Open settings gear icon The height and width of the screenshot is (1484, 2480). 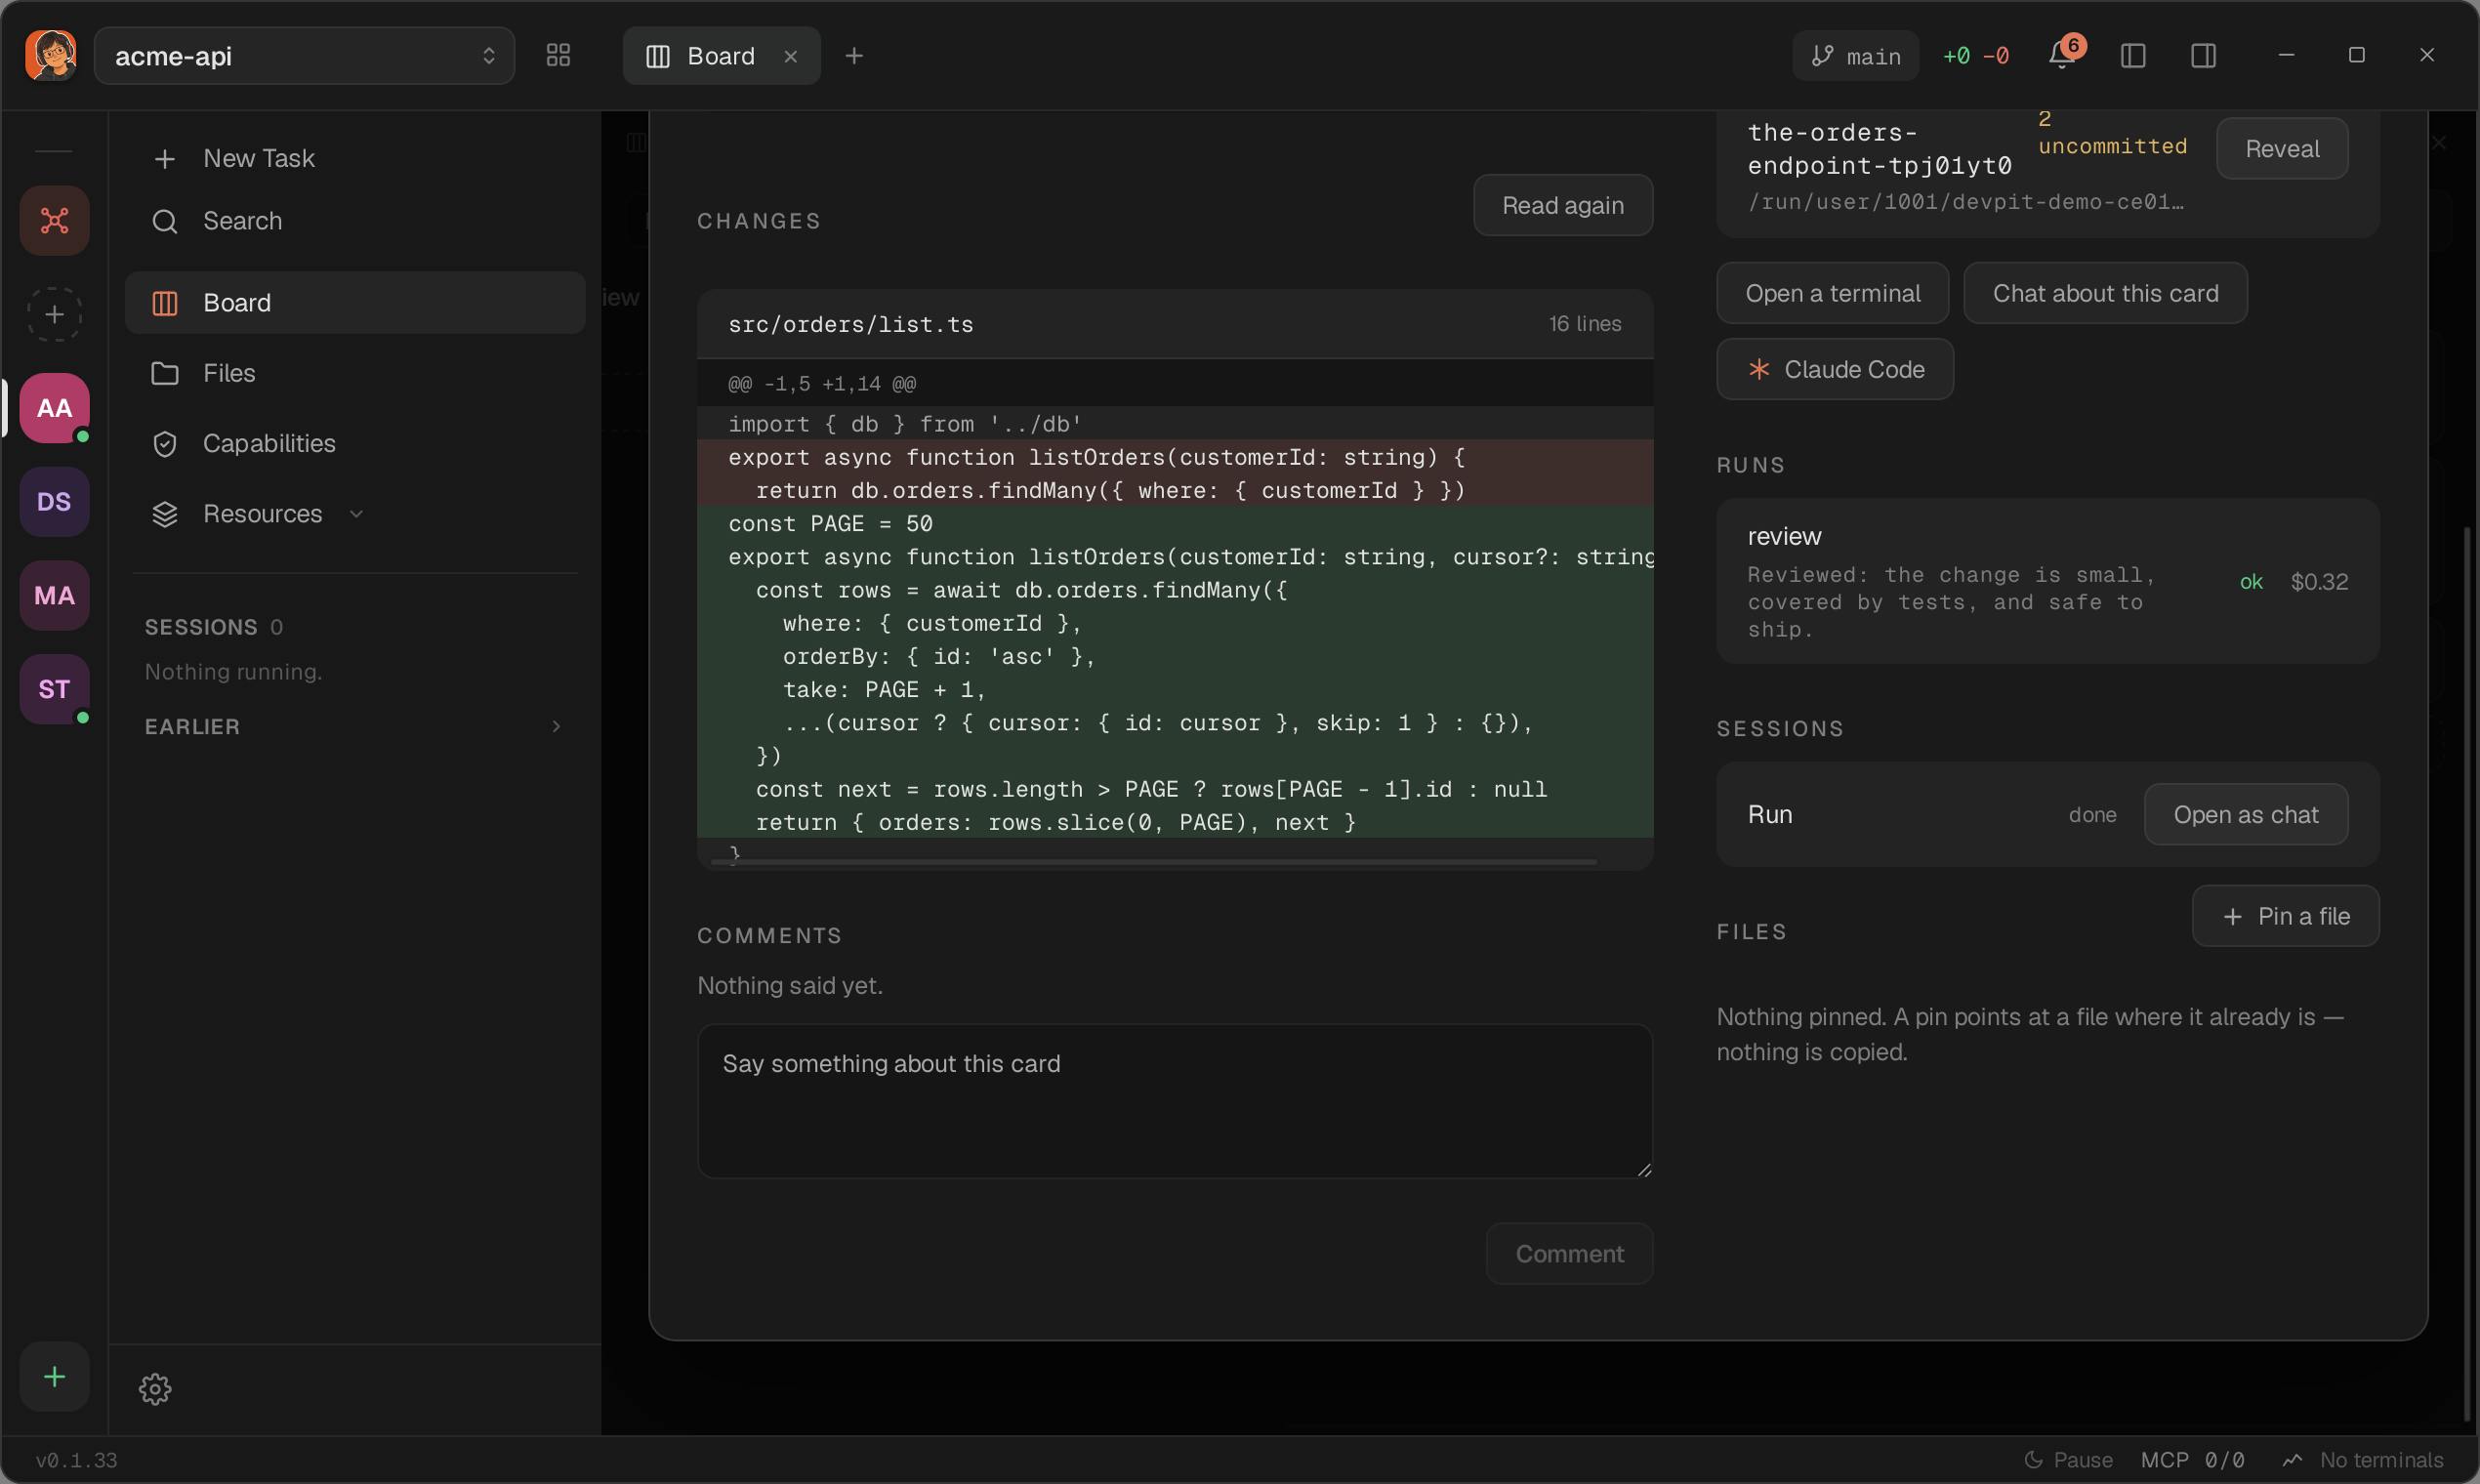(x=155, y=1388)
